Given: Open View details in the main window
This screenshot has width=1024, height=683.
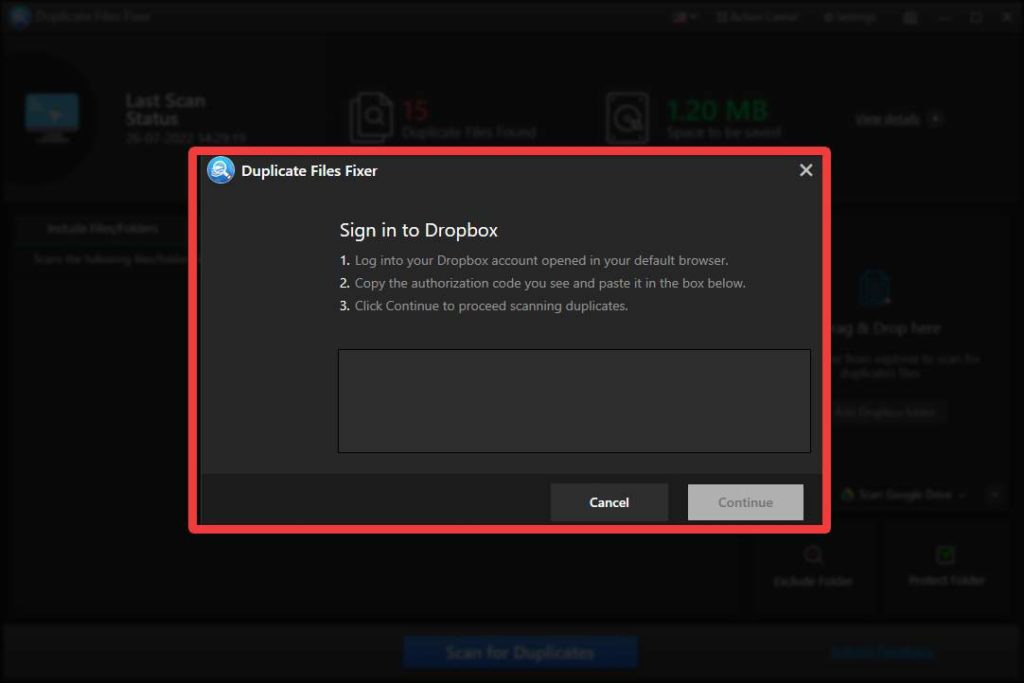Looking at the screenshot, I should click(898, 119).
